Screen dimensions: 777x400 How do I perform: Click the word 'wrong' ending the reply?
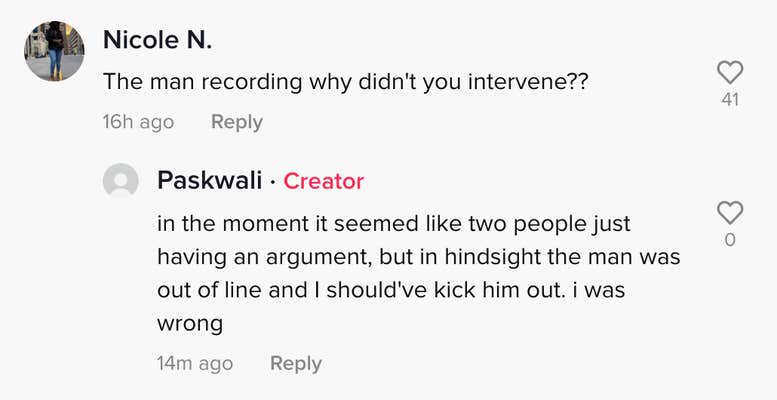click(x=190, y=324)
